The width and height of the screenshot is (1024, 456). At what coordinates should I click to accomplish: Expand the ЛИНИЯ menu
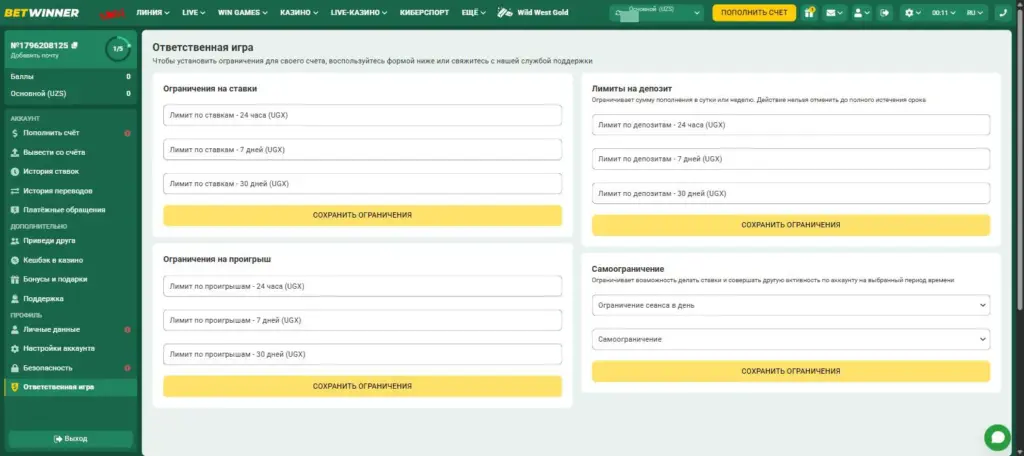click(x=153, y=12)
